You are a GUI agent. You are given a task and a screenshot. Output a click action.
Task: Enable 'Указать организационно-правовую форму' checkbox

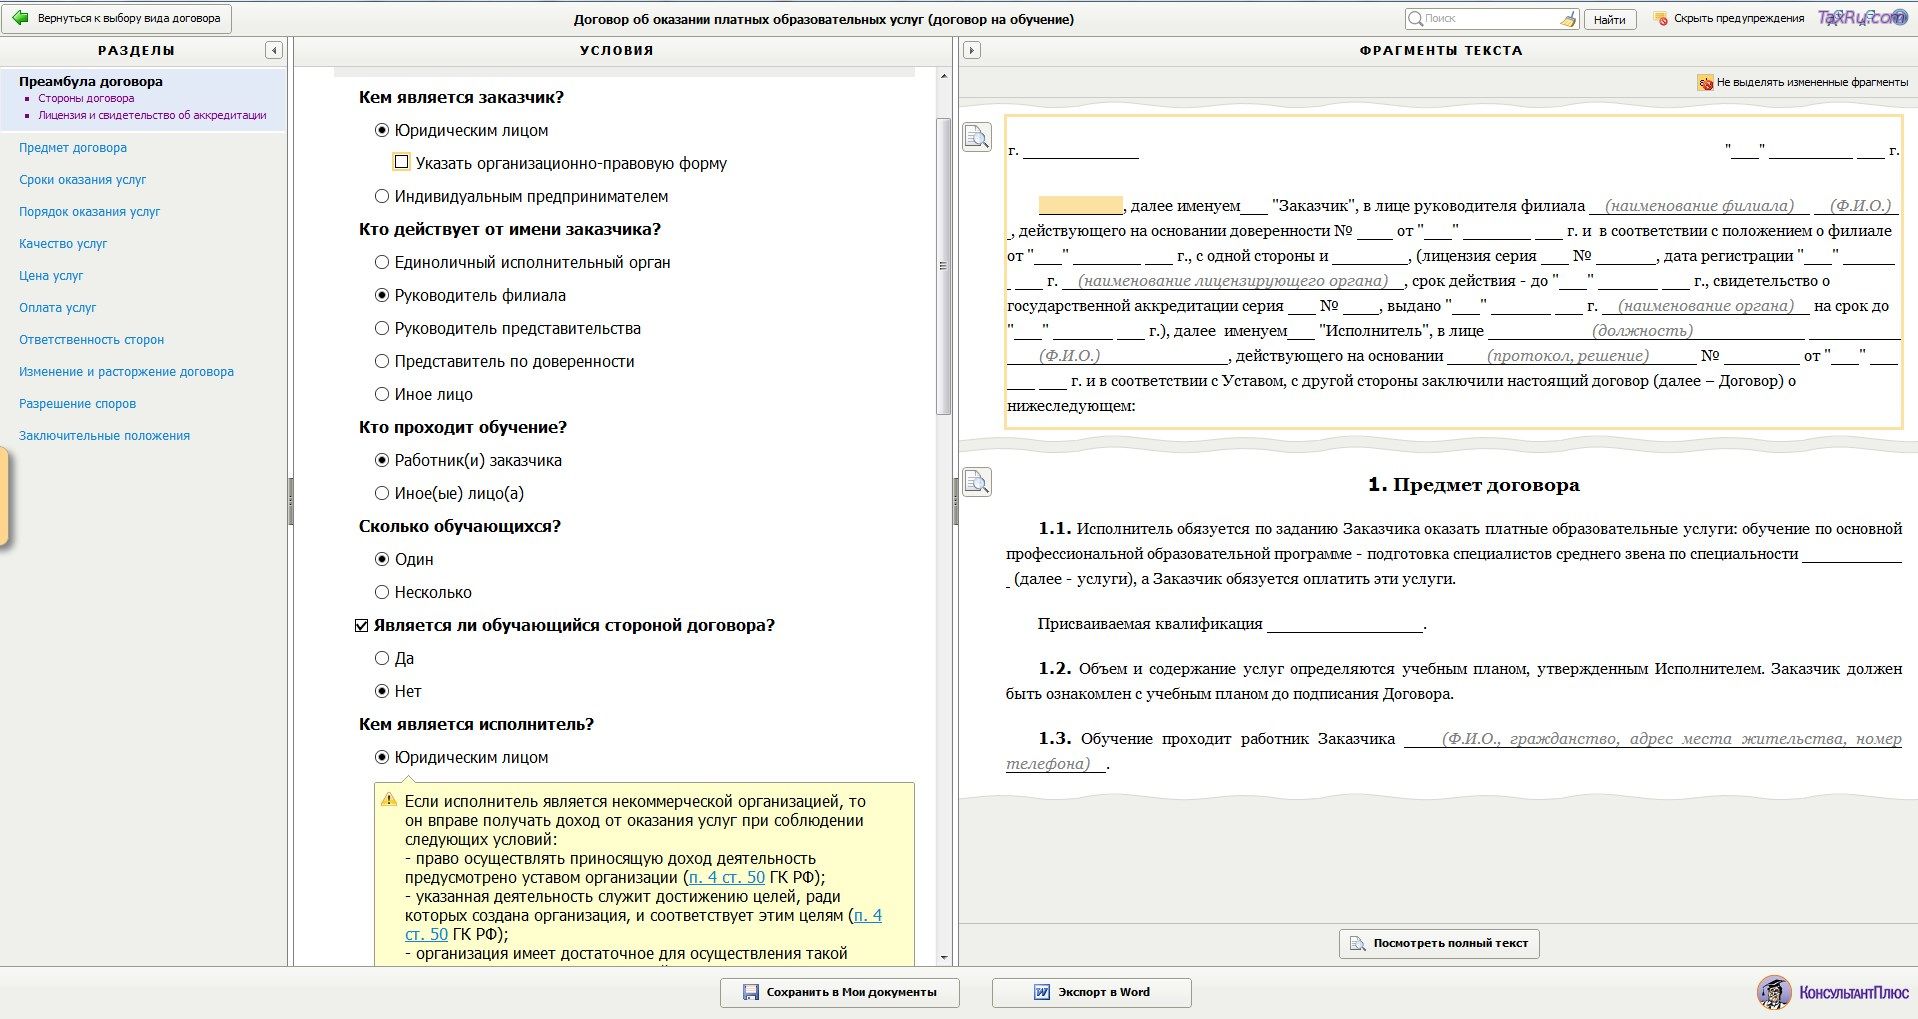point(401,161)
